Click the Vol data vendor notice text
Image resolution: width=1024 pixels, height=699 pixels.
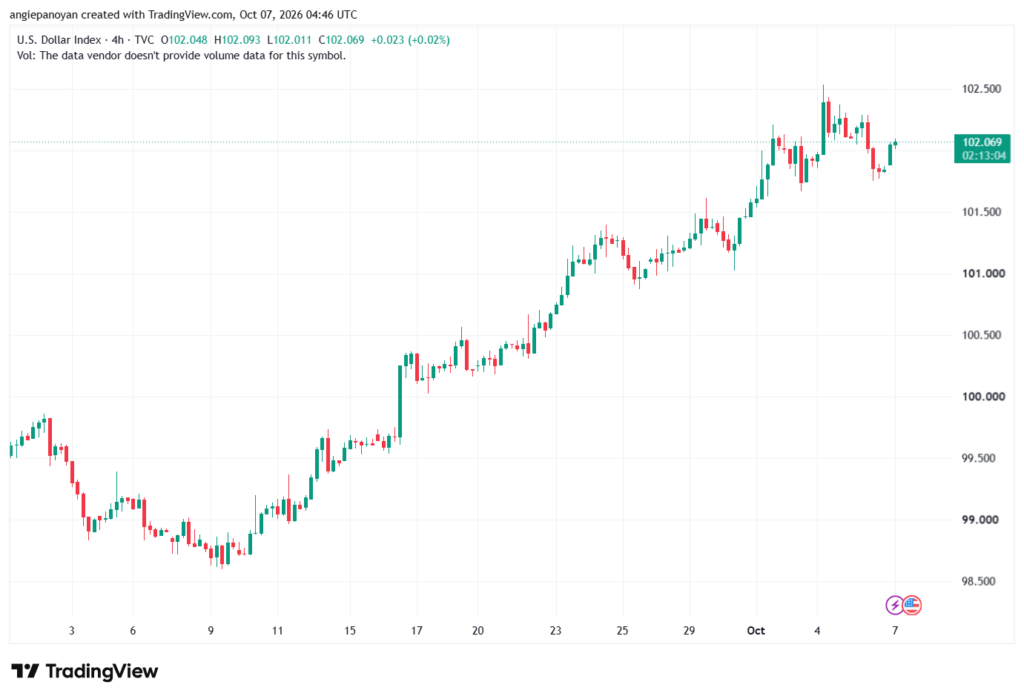click(182, 56)
